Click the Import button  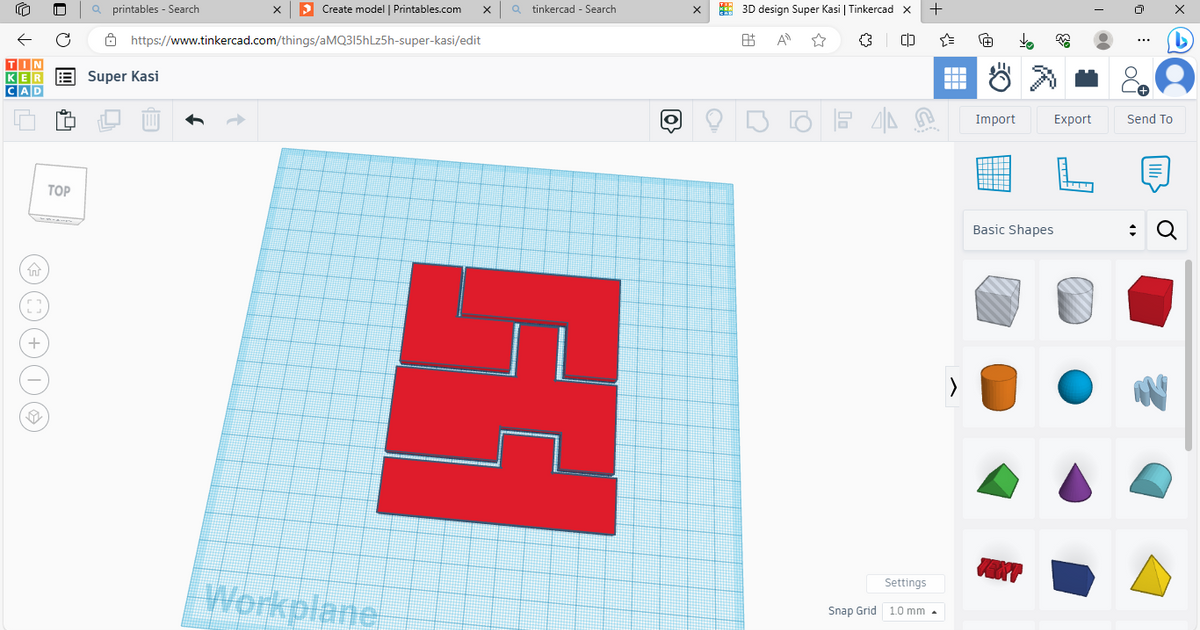[x=994, y=119]
